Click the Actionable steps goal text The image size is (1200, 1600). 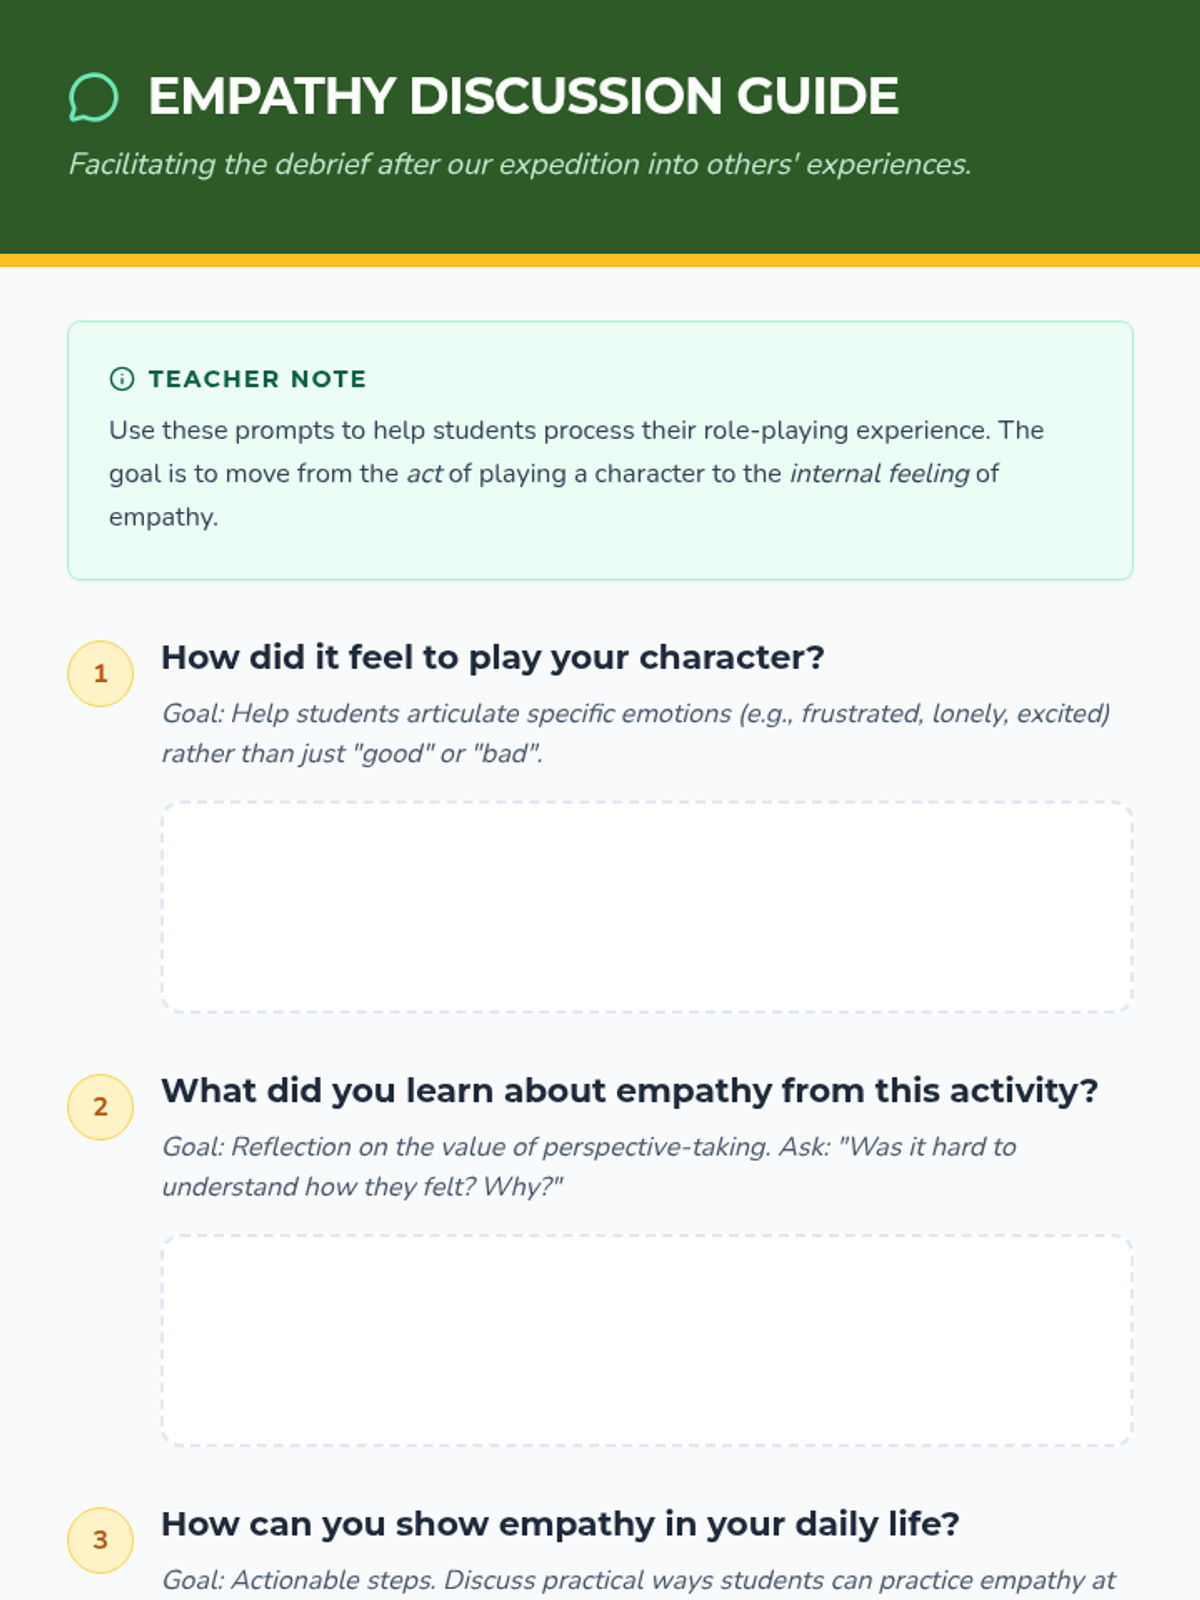point(638,1580)
